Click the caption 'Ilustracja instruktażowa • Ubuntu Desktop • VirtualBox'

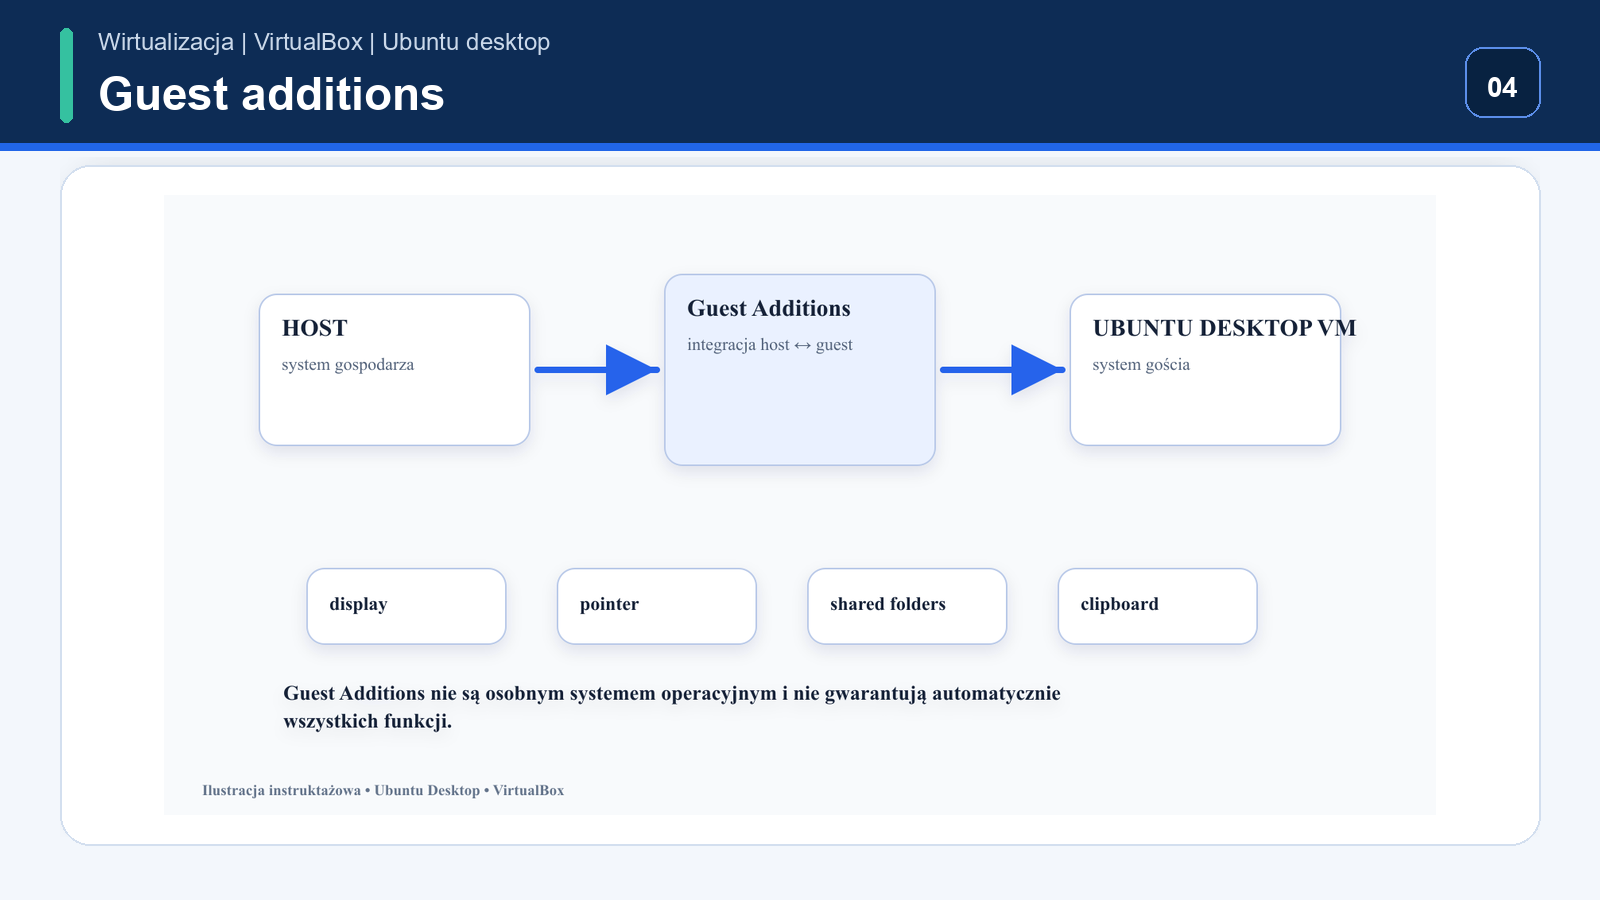click(383, 790)
